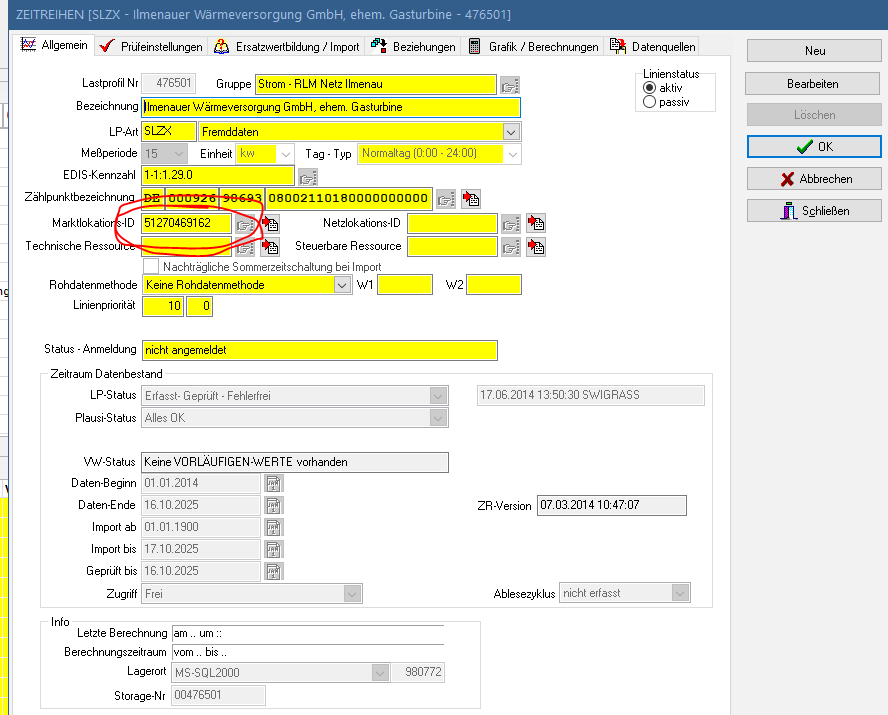888x715 pixels.
Task: Enable Nachträgliche Sommerzeitschaltung bei Import checkbox
Action: (x=151, y=267)
